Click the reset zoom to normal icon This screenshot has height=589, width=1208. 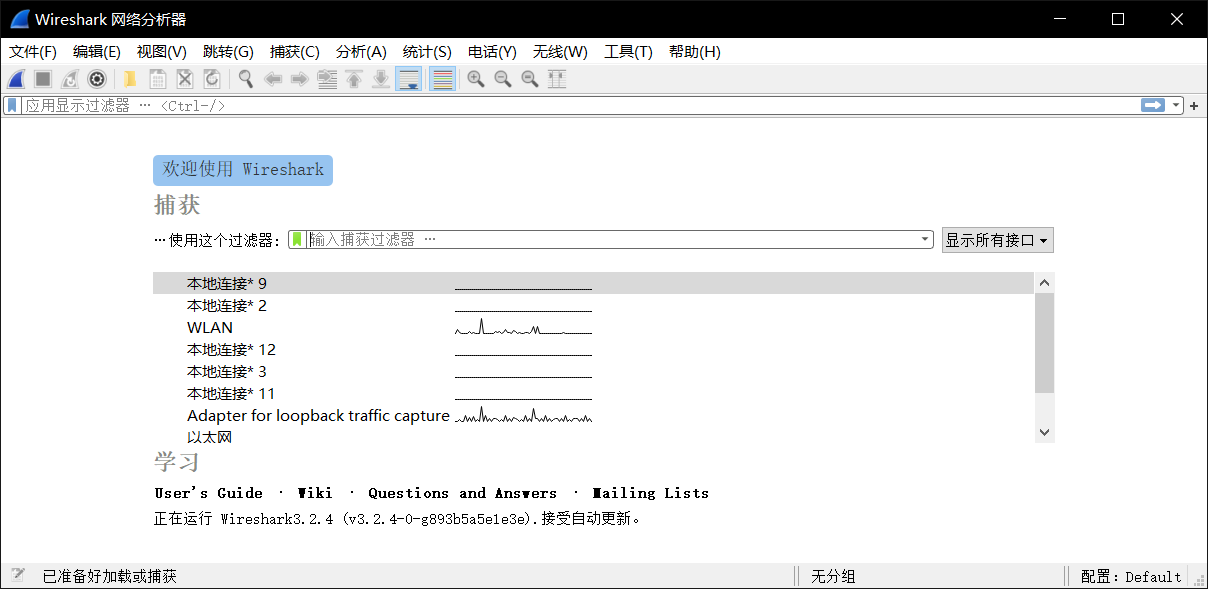tap(530, 79)
